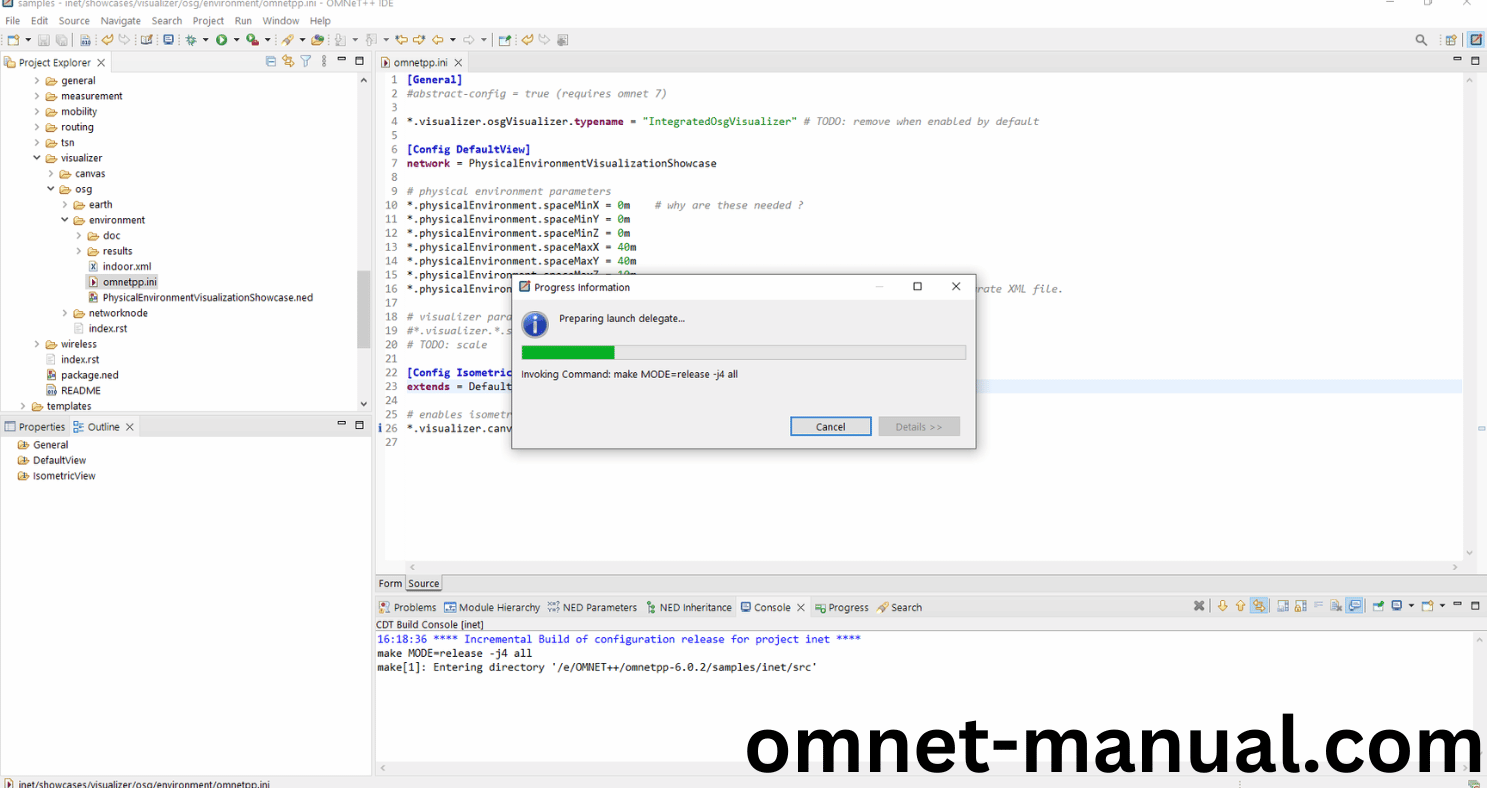Close the Project Explorer view tab

[101, 62]
